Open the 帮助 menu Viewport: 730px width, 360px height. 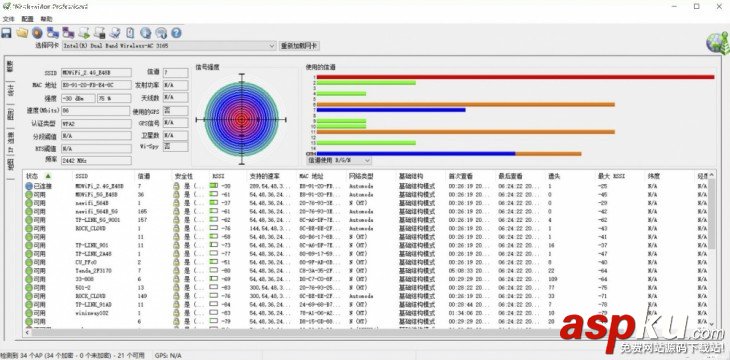tap(46, 19)
